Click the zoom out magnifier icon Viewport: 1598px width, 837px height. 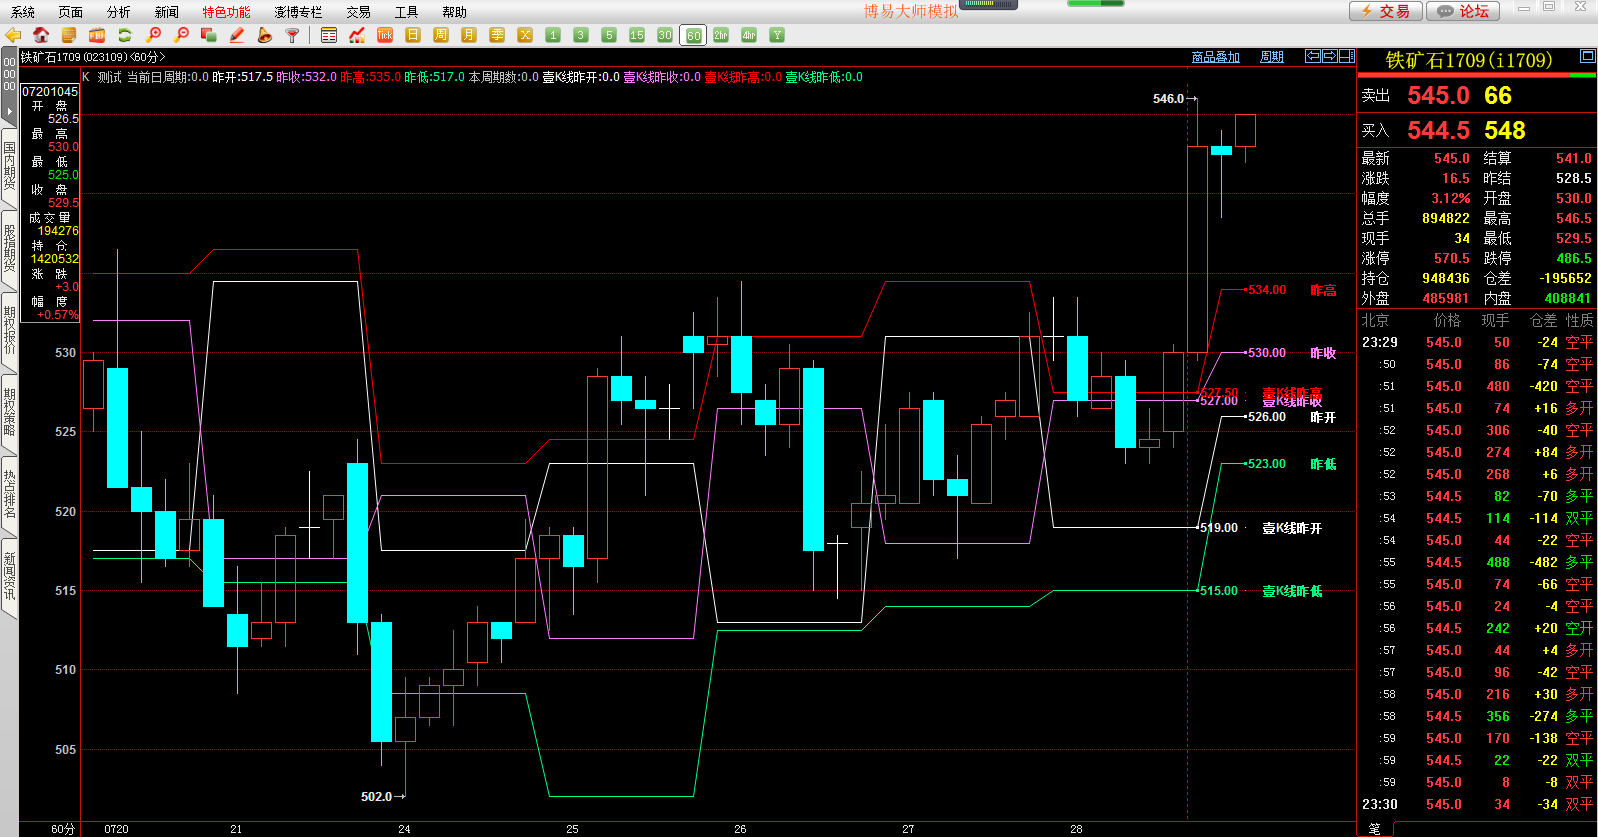(x=181, y=35)
